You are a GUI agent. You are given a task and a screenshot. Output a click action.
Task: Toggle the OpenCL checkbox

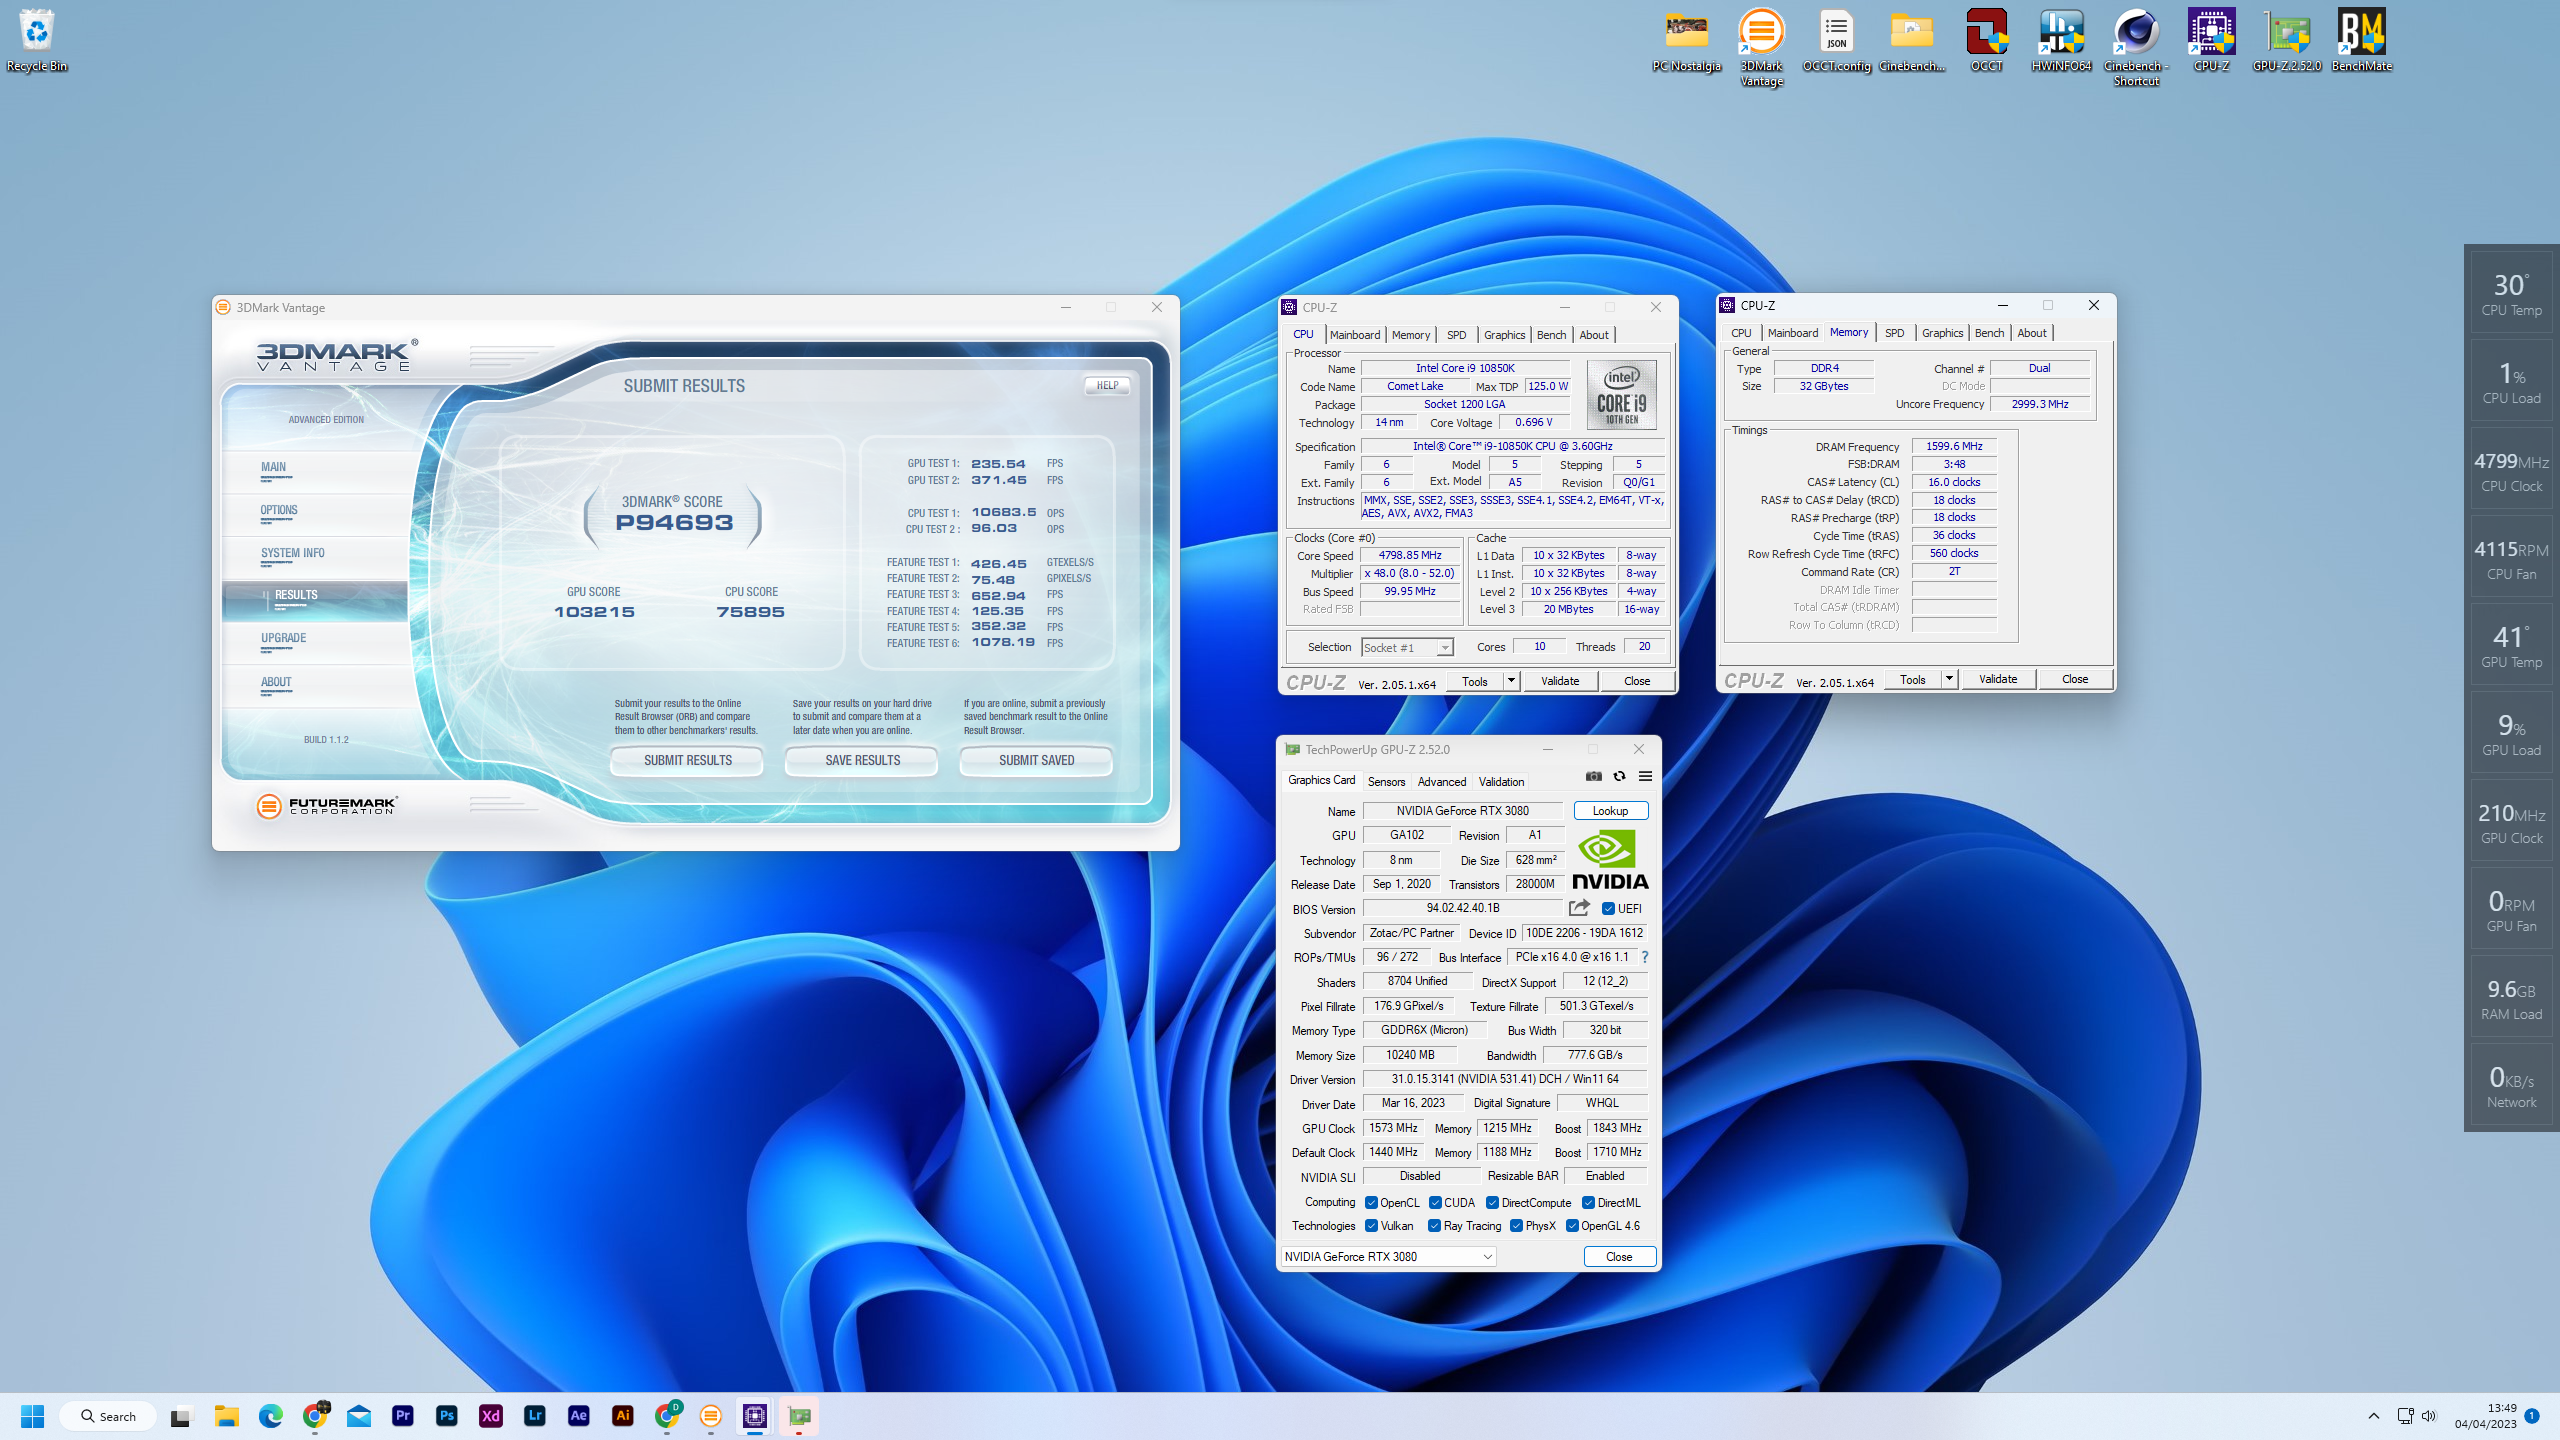(x=1371, y=1203)
